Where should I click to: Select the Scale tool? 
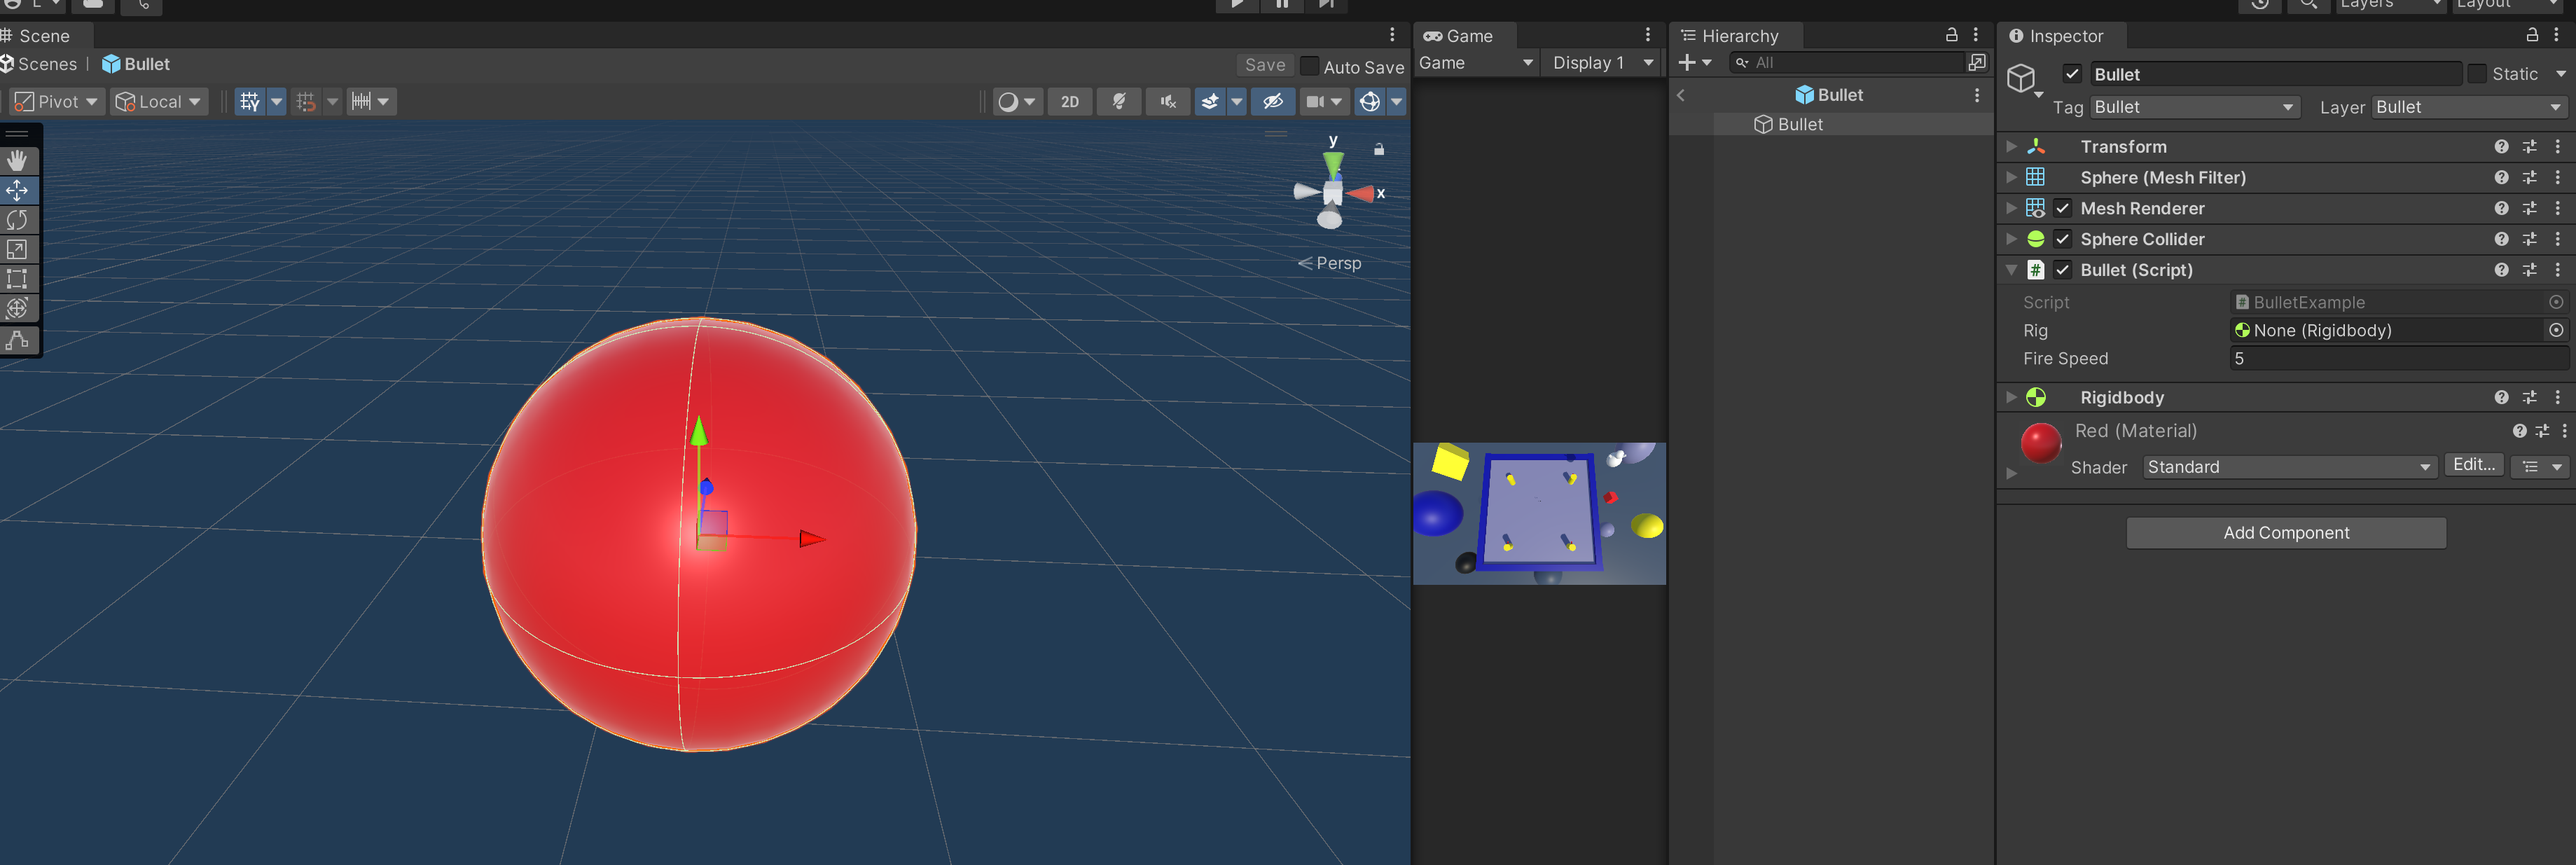click(17, 250)
